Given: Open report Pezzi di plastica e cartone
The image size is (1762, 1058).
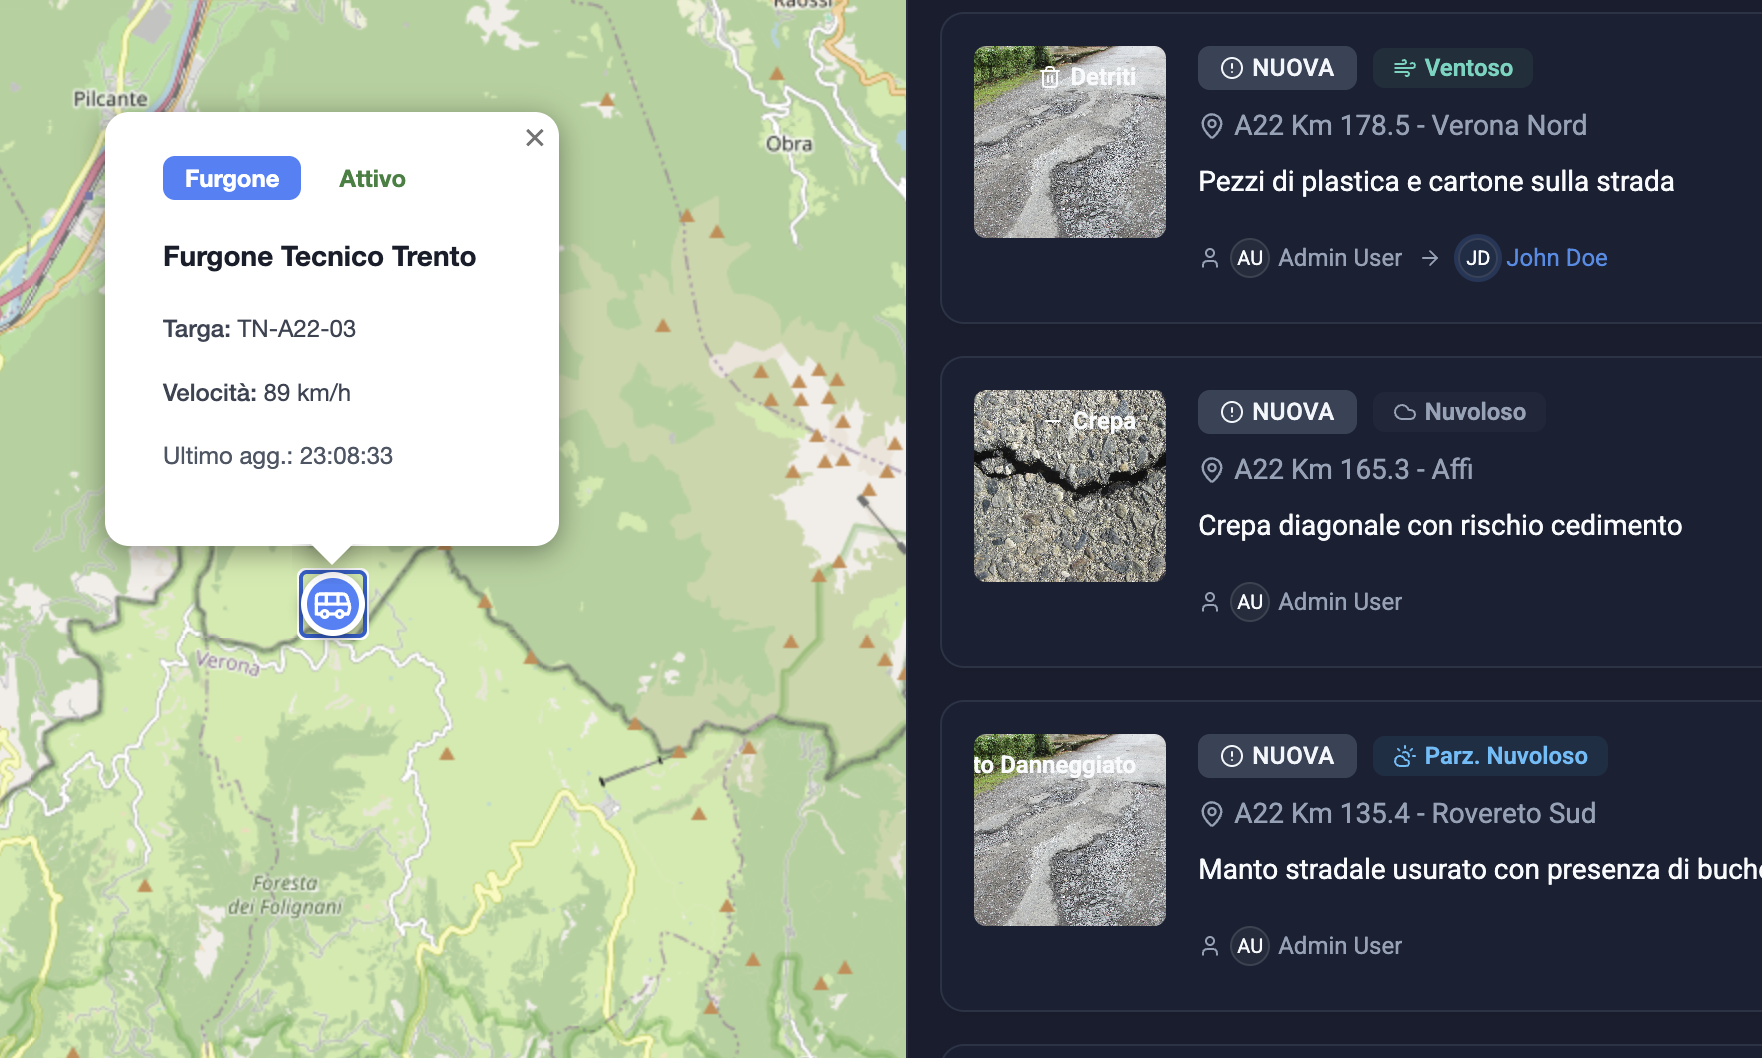Looking at the screenshot, I should (1436, 181).
